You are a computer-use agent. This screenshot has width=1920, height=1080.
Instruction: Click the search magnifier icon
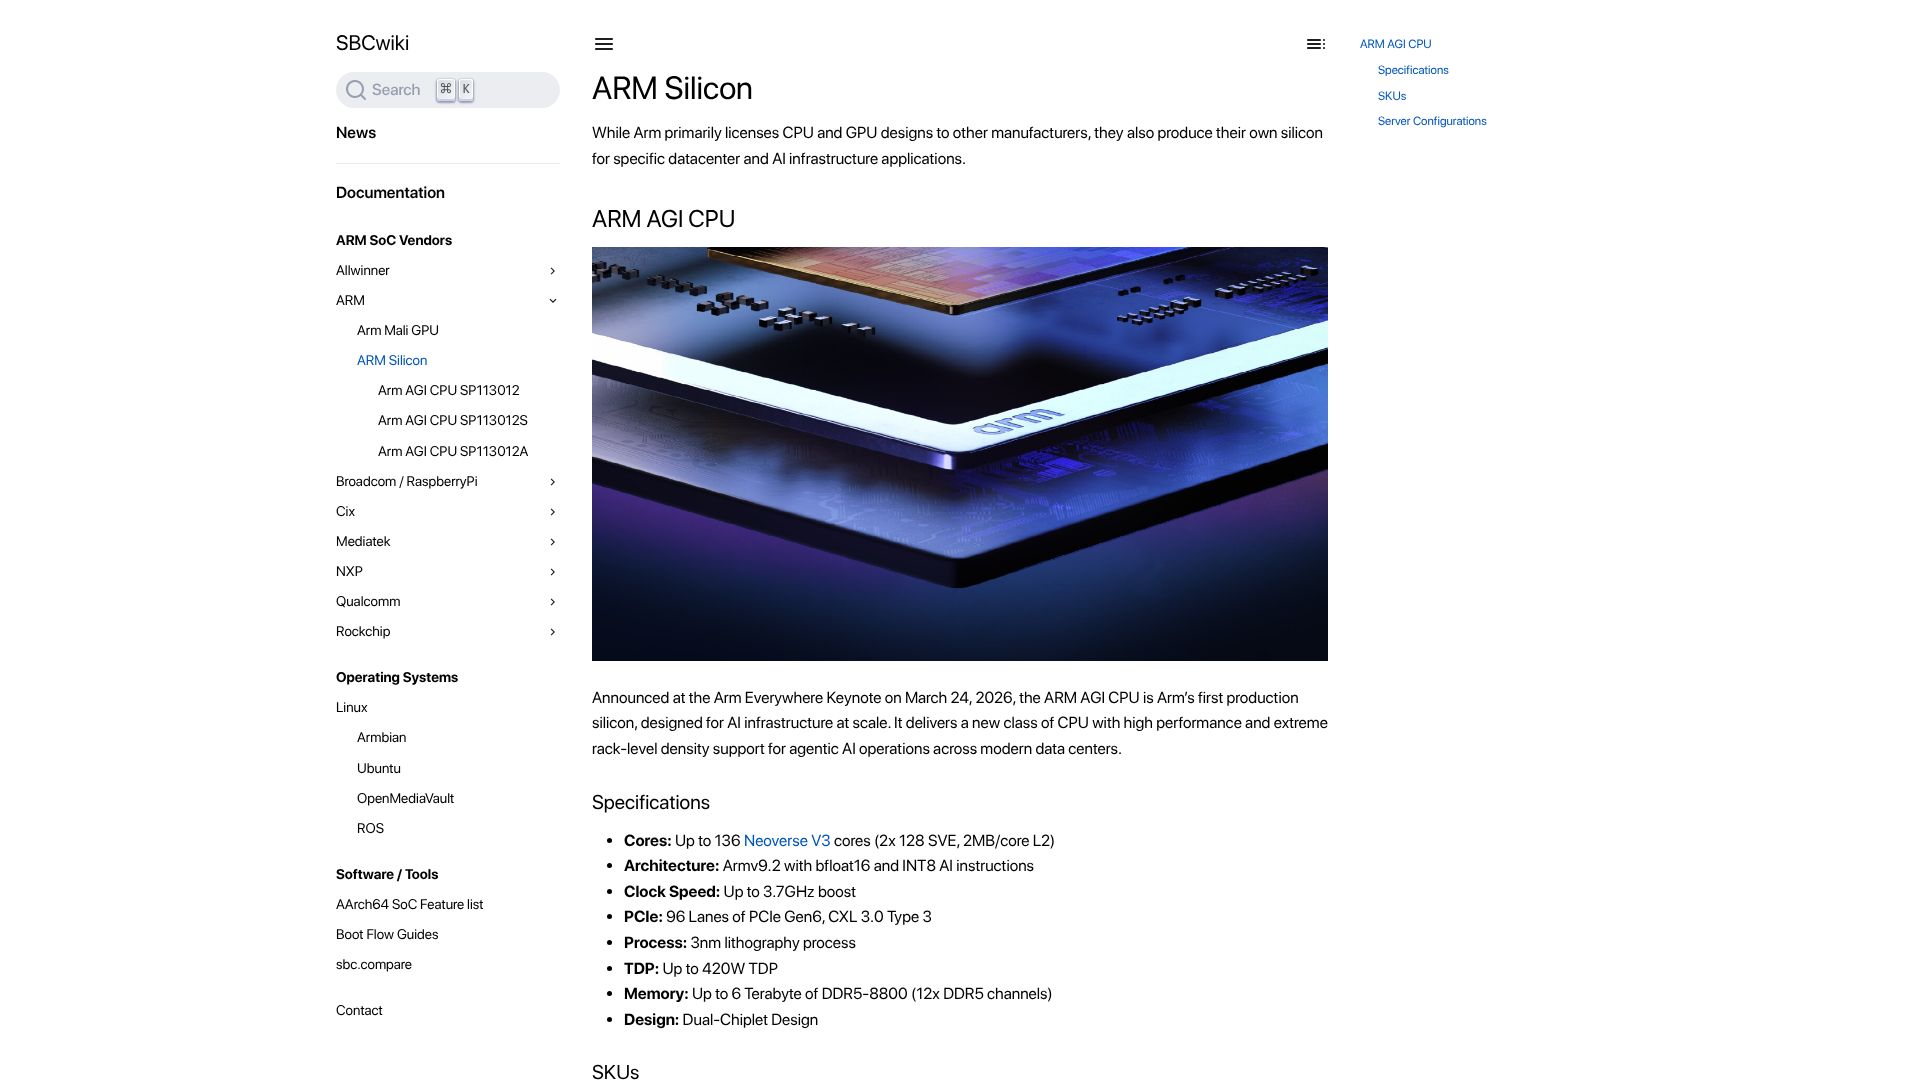pyautogui.click(x=355, y=90)
